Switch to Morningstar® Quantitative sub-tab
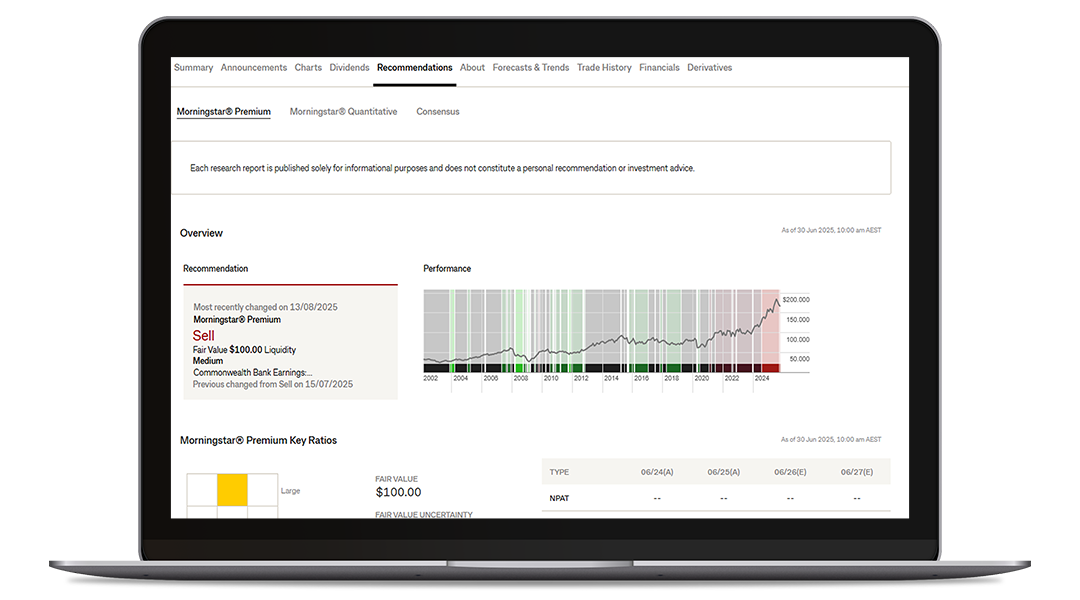1080x600 pixels. click(343, 112)
